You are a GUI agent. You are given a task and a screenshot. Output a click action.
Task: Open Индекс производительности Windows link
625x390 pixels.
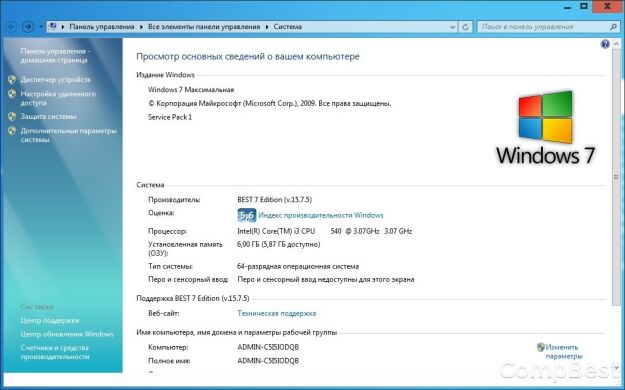click(321, 215)
